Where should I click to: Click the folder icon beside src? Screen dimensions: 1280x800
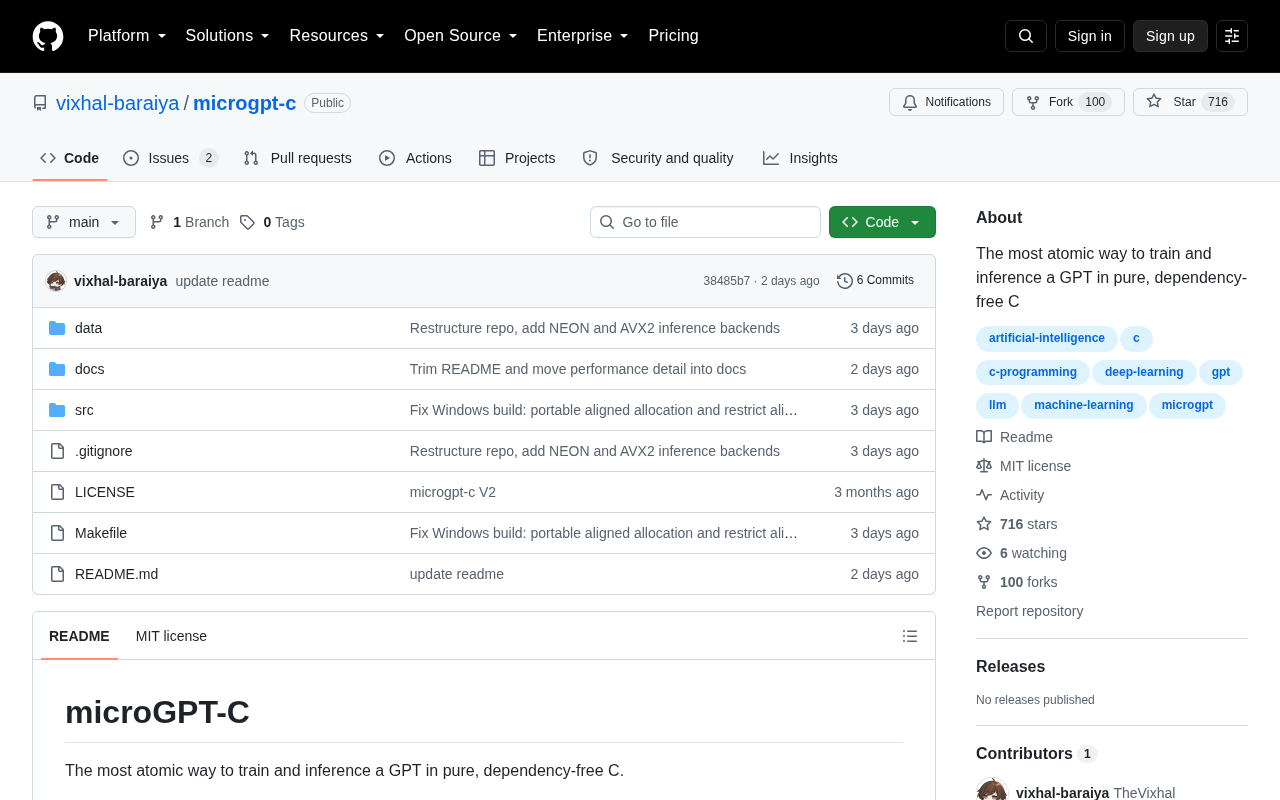(57, 410)
